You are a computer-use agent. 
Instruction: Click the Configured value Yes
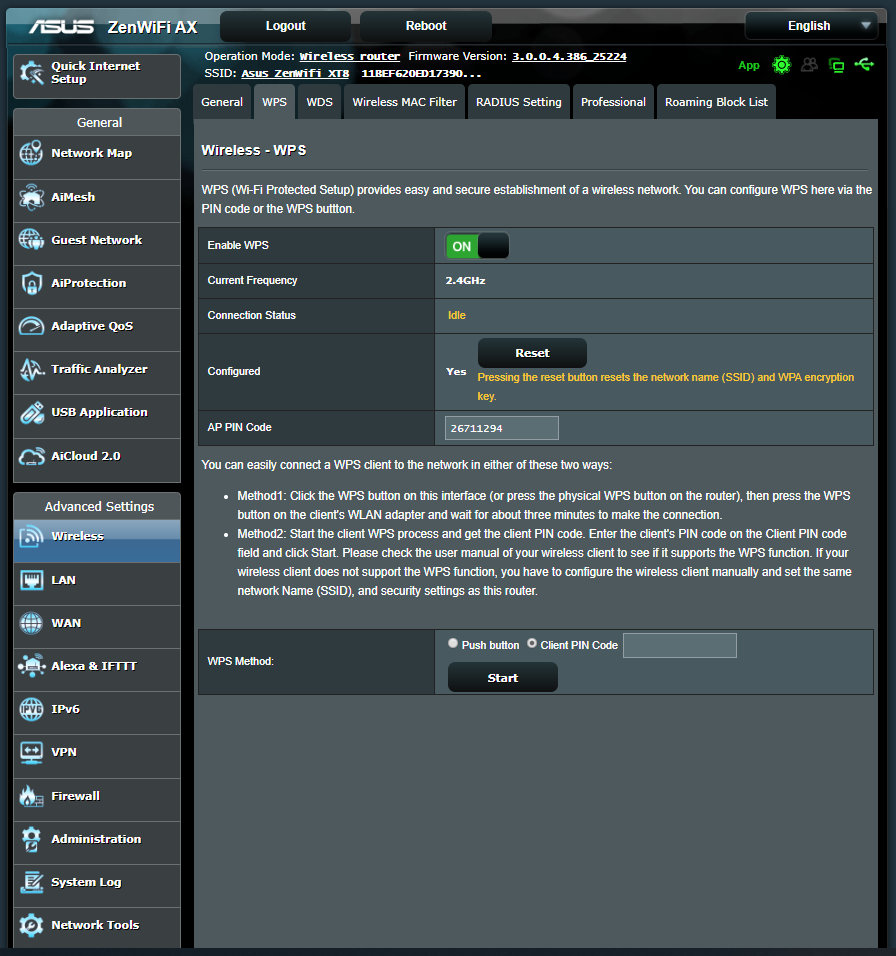tap(456, 371)
